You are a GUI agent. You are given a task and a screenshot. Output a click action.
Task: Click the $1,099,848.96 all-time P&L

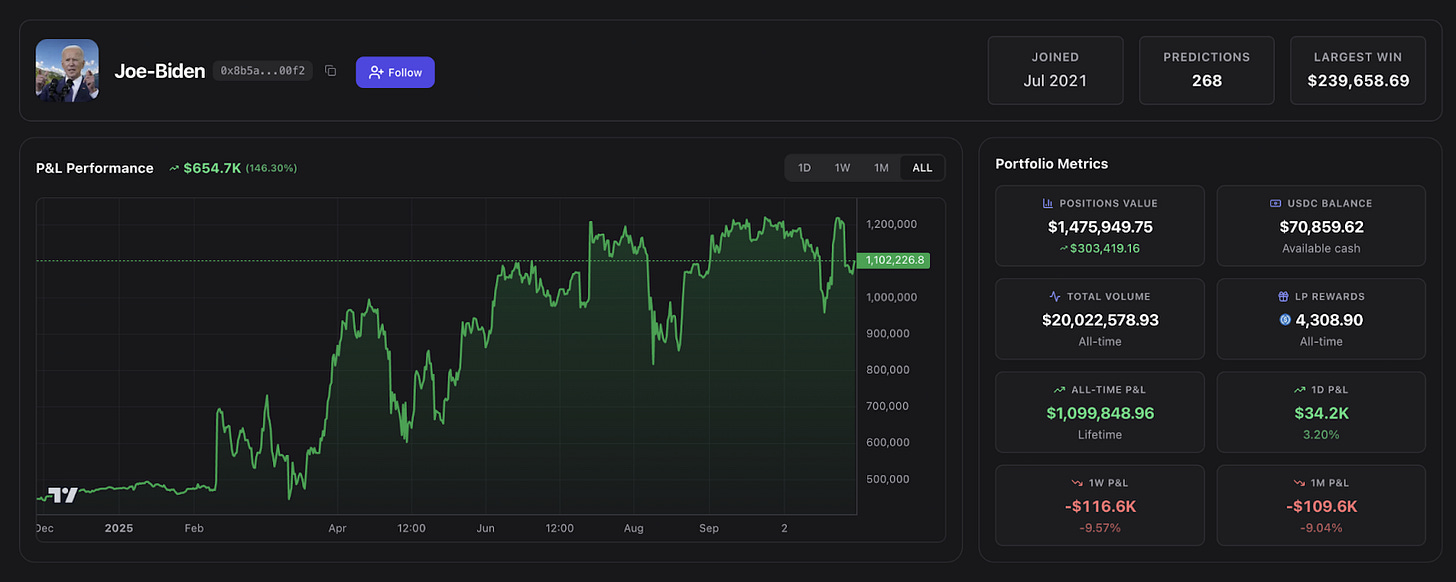1100,413
